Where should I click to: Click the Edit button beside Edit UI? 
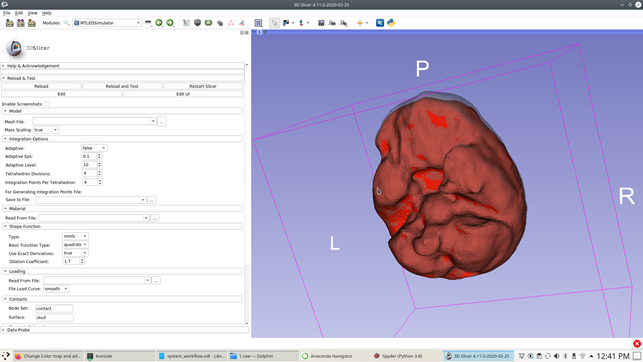tap(62, 94)
